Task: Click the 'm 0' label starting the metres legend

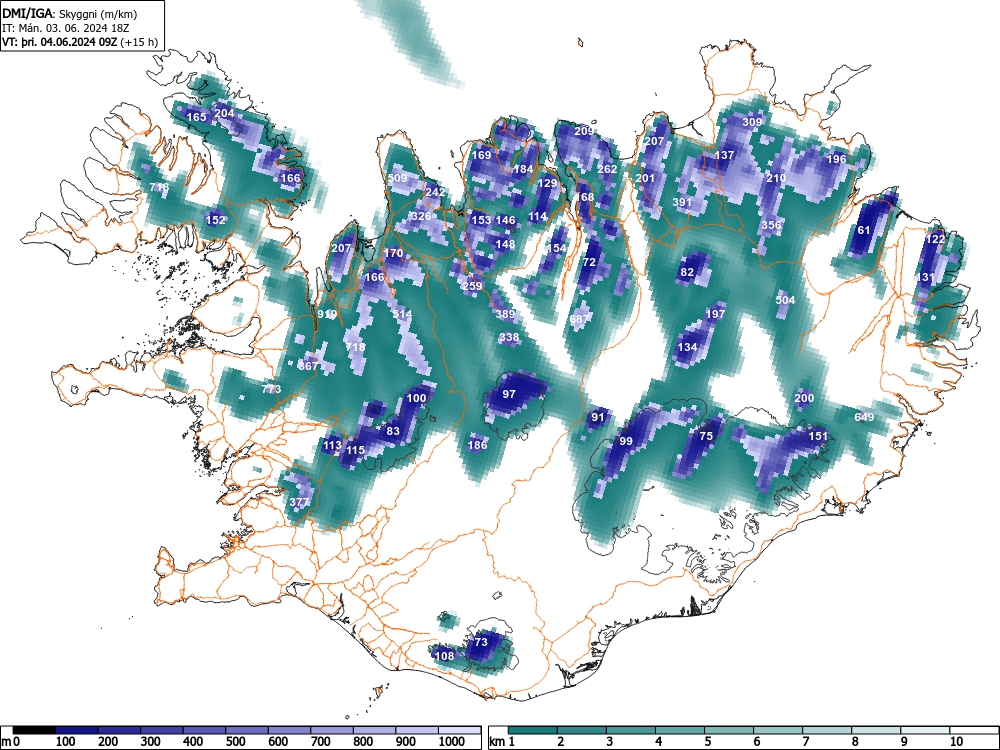Action: [x=10, y=742]
